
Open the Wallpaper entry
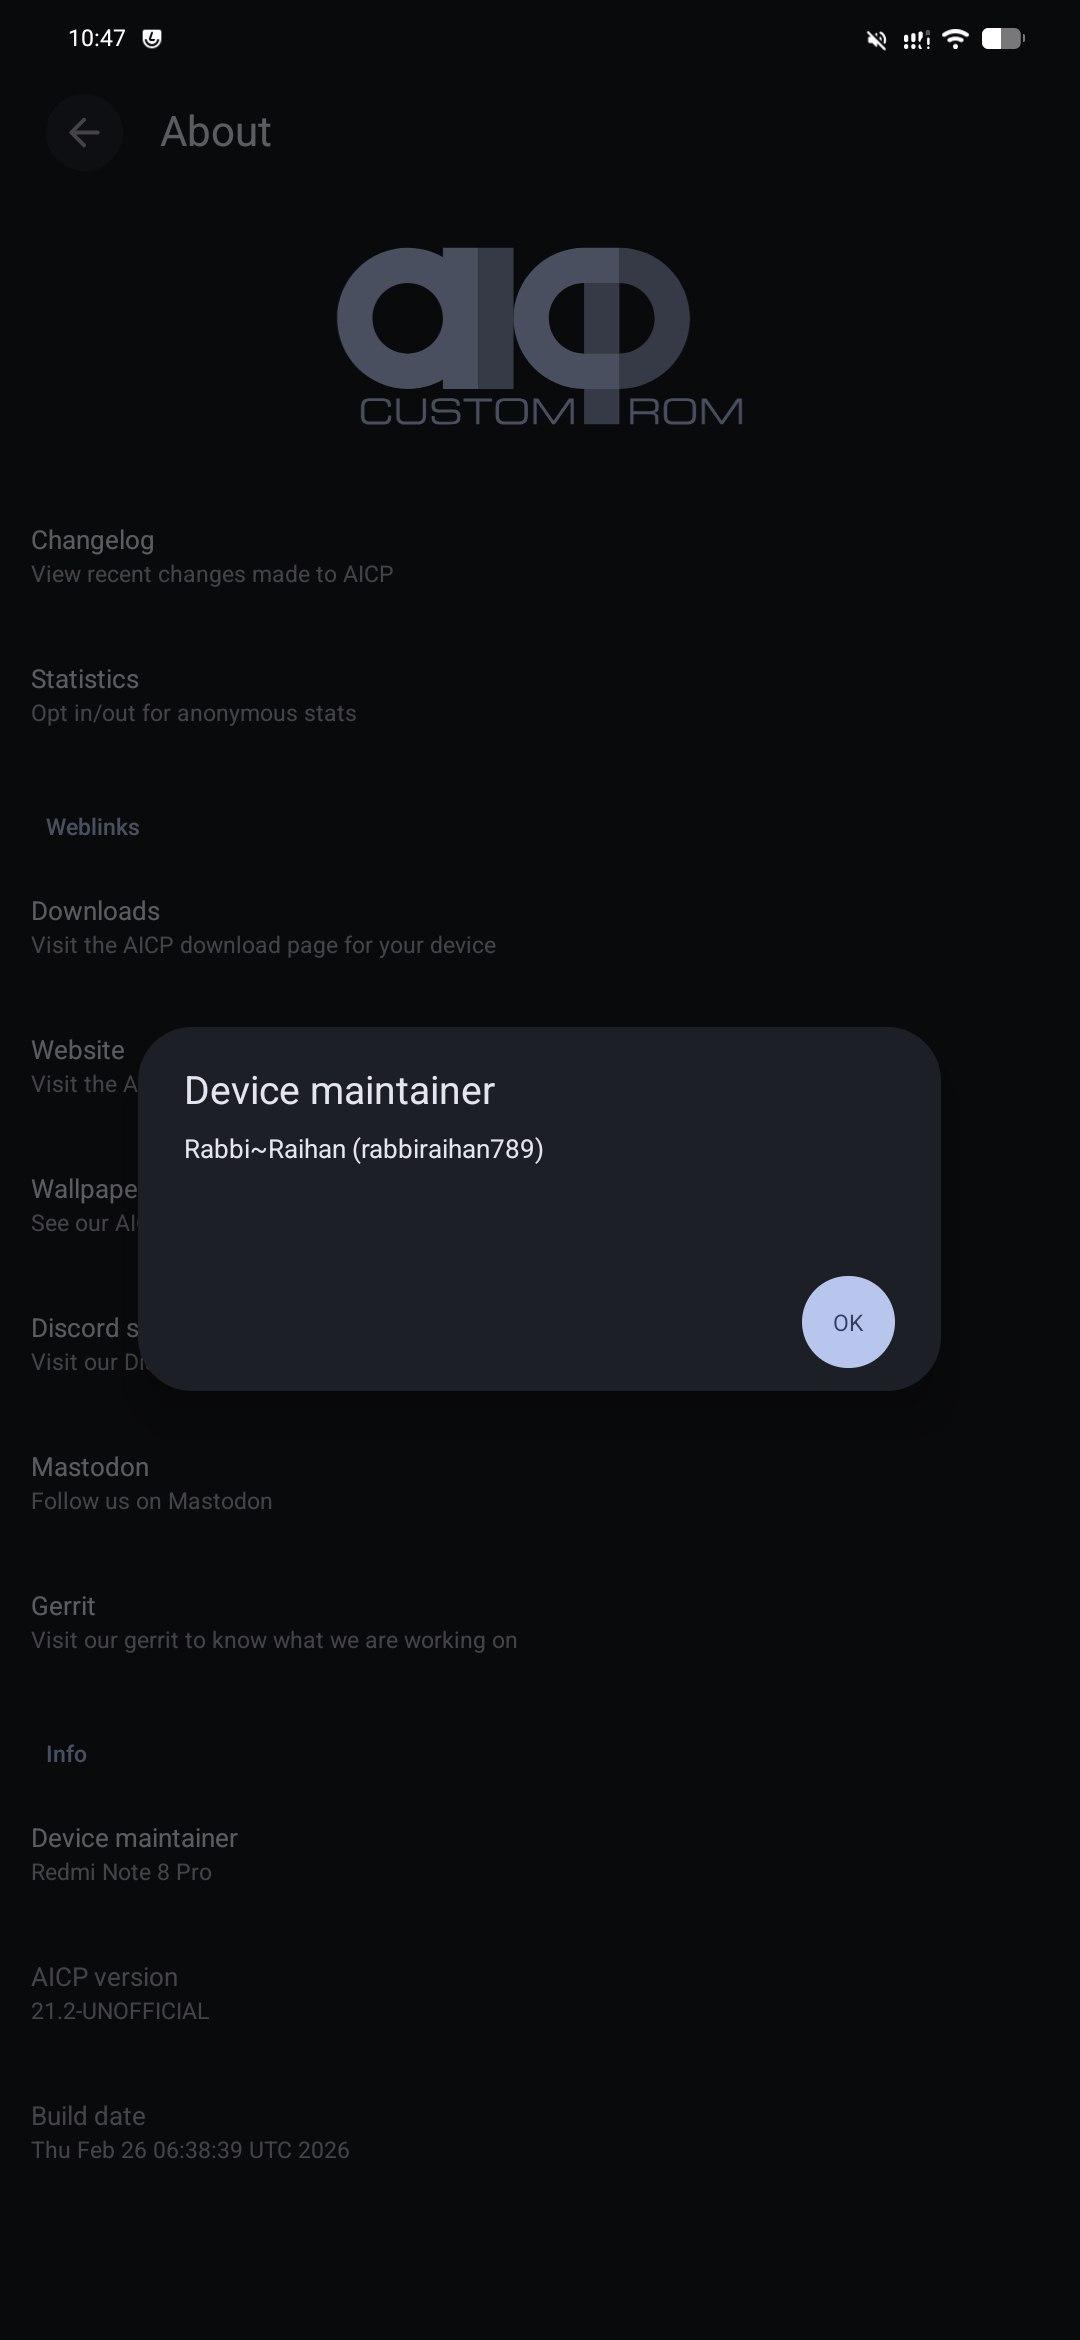tap(70, 1206)
